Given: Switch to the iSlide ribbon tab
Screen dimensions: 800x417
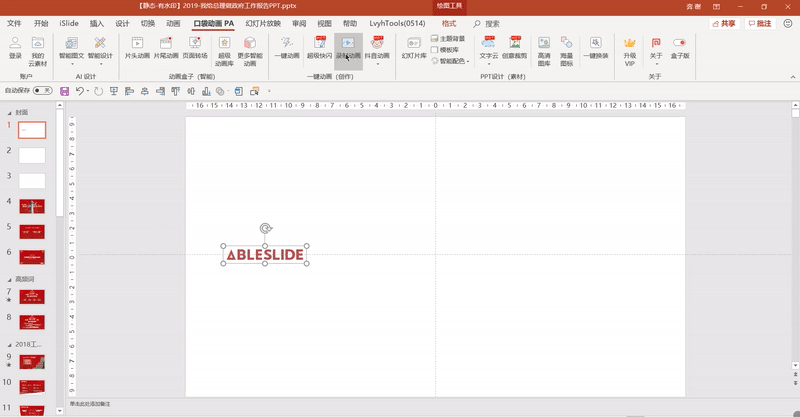Looking at the screenshot, I should pos(69,22).
